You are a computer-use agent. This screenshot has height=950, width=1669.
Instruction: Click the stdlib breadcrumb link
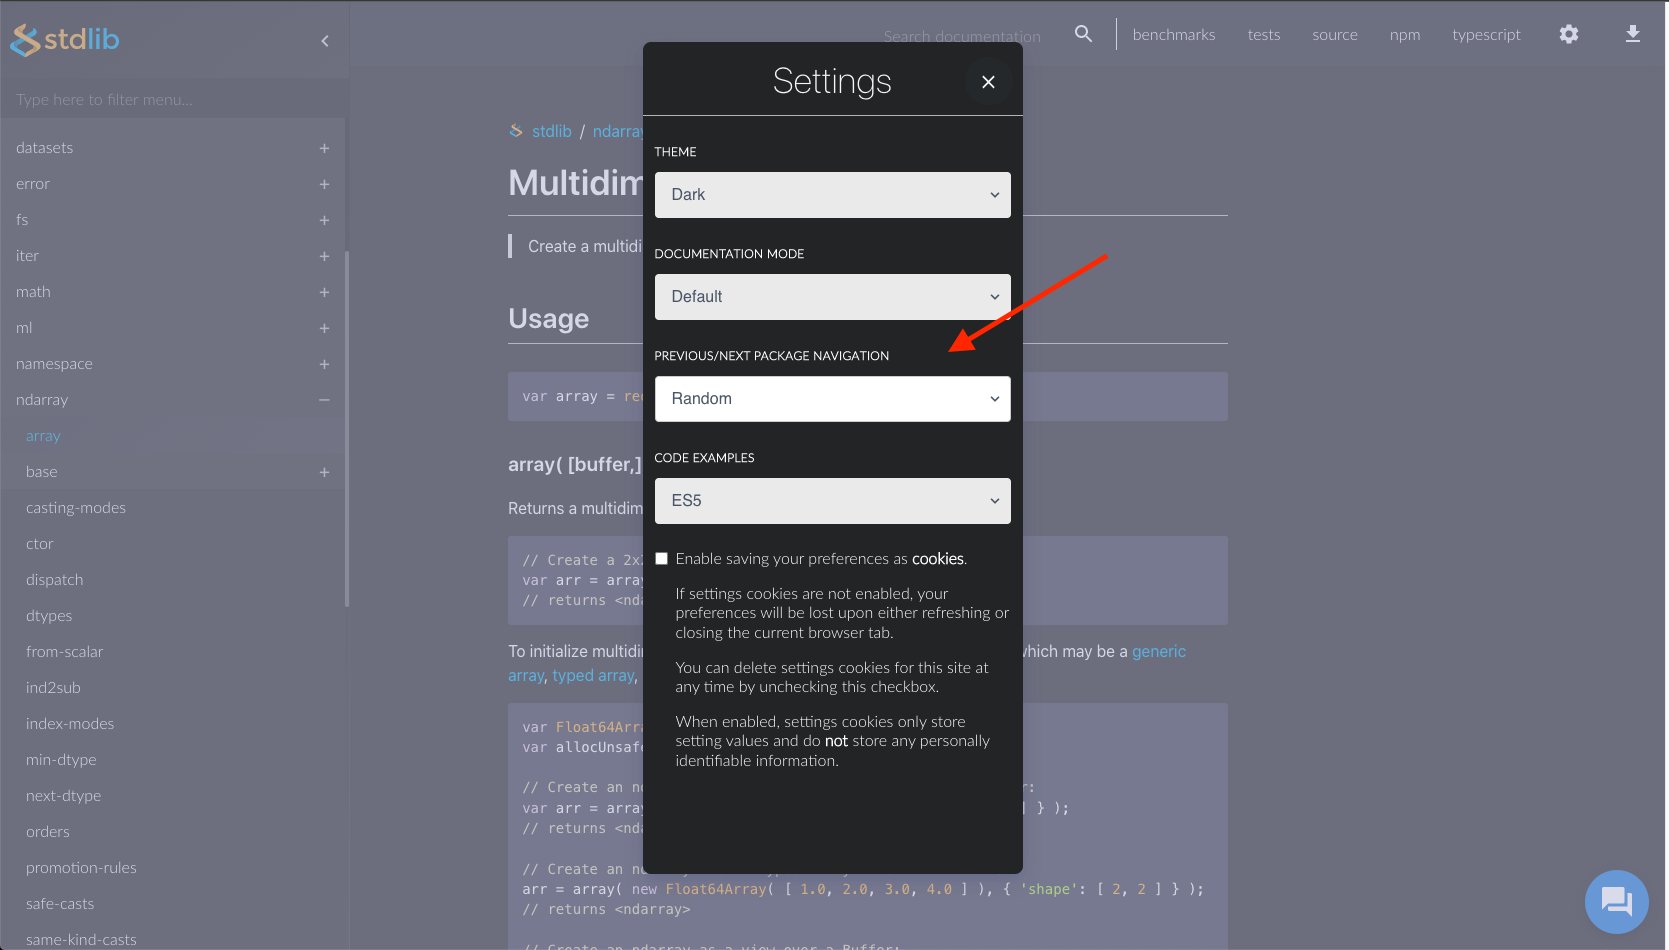pyautogui.click(x=552, y=131)
